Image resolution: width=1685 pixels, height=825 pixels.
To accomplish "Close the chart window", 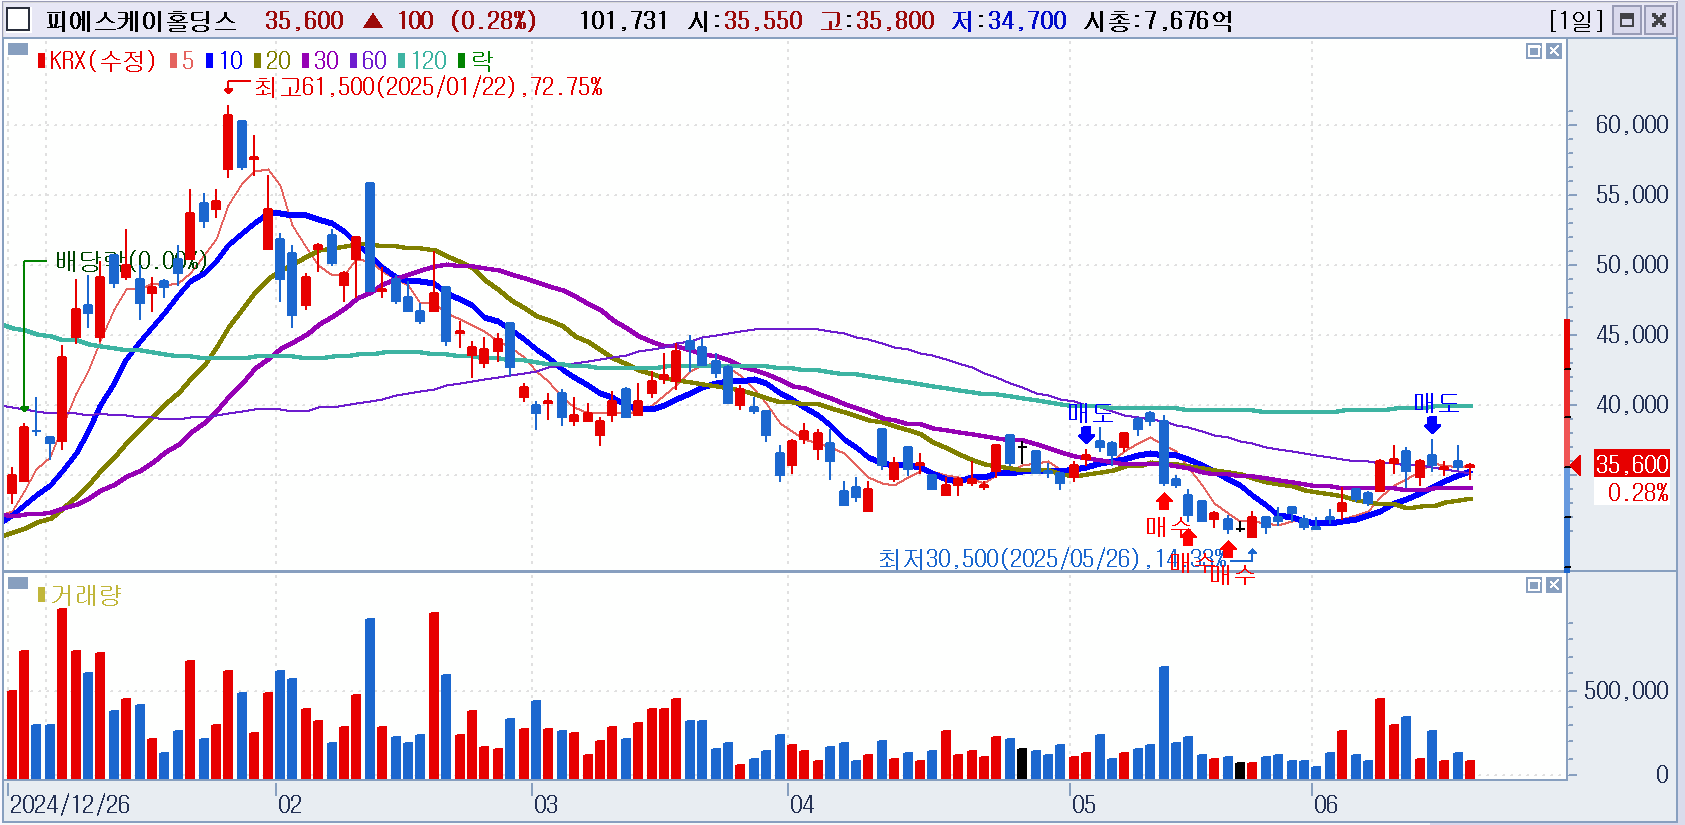I will click(1659, 20).
